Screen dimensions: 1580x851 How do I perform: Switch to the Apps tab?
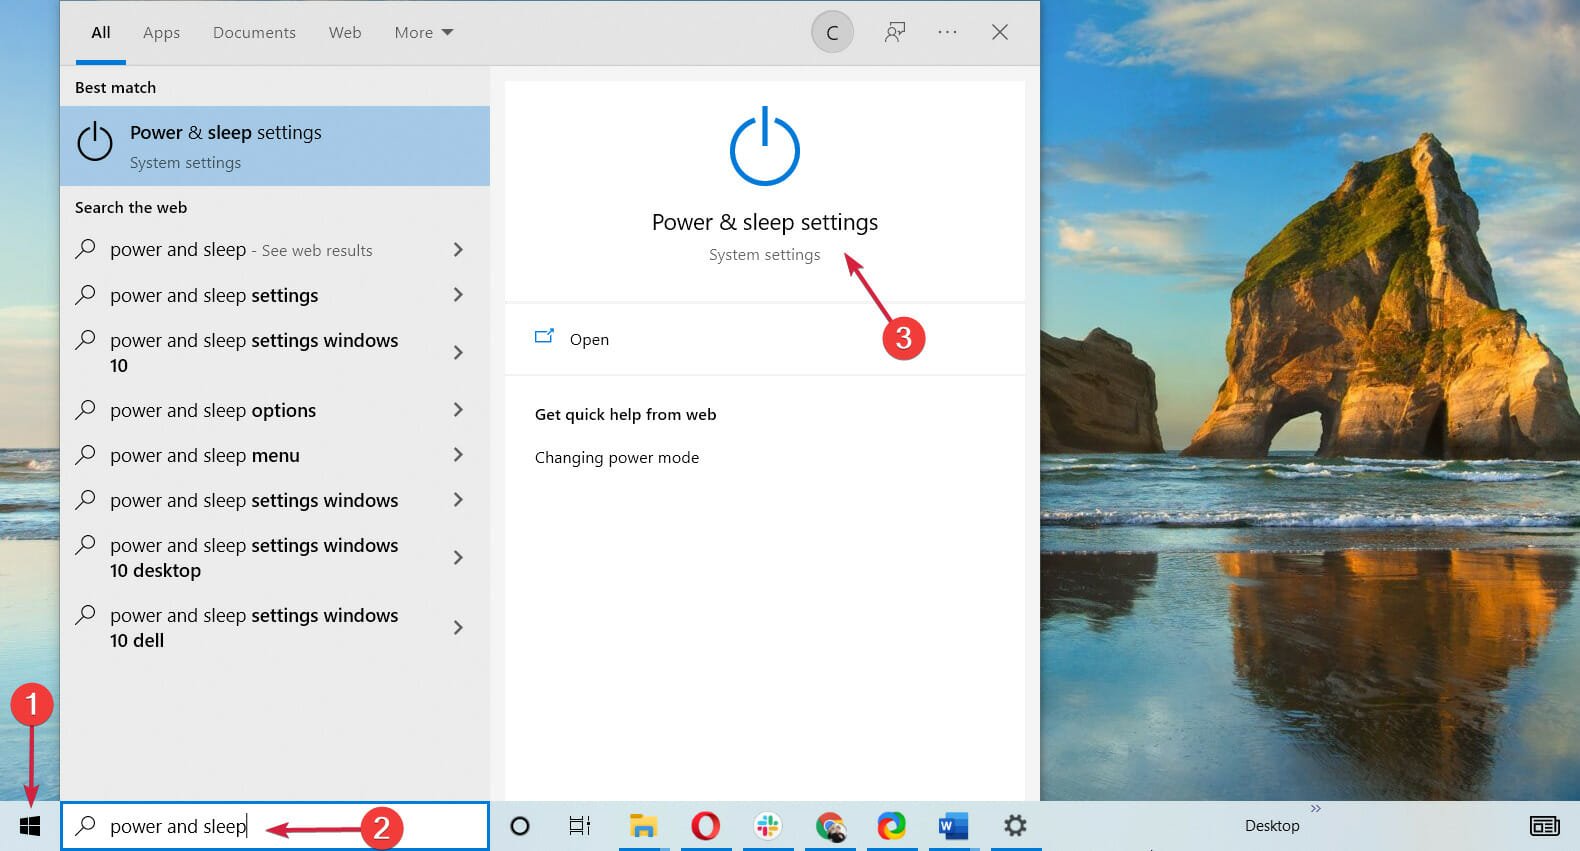point(161,32)
